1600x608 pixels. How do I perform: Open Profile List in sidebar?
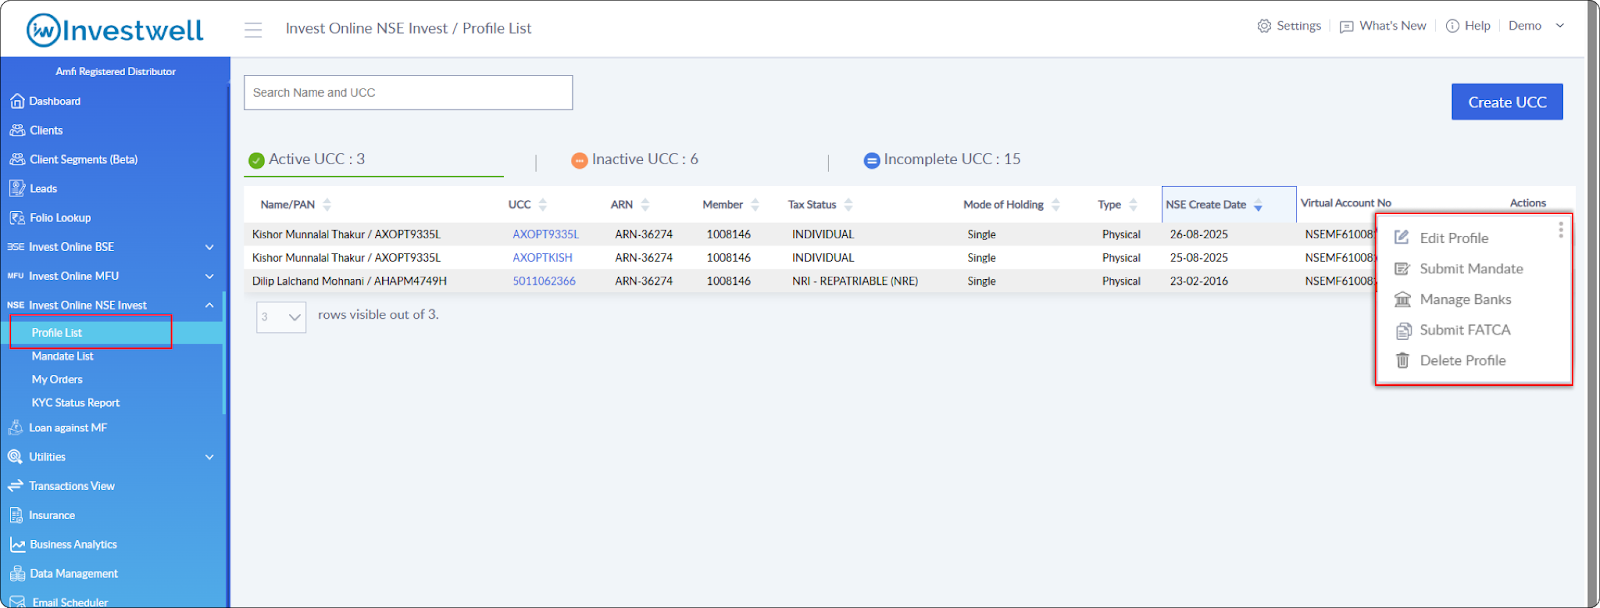57,333
